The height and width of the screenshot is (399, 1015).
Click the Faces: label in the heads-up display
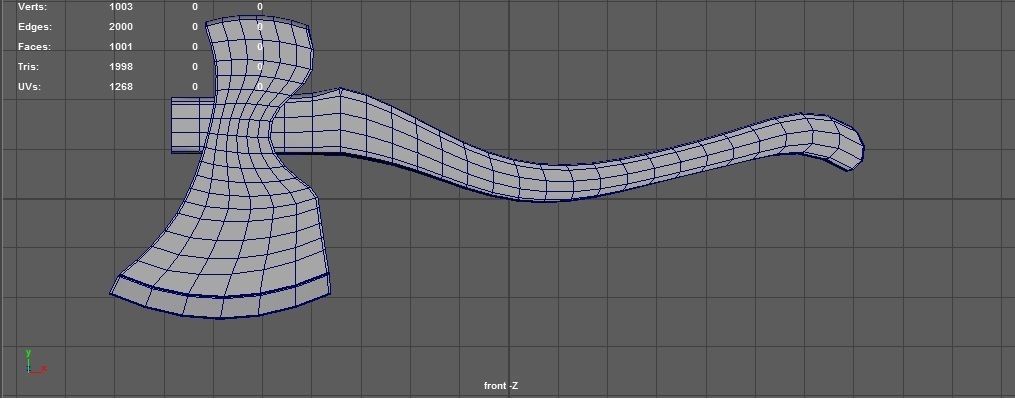tap(34, 47)
